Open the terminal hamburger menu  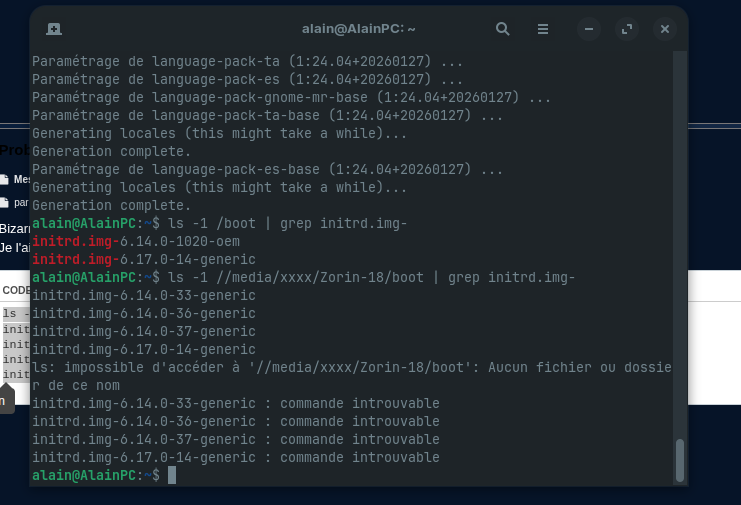pos(543,29)
